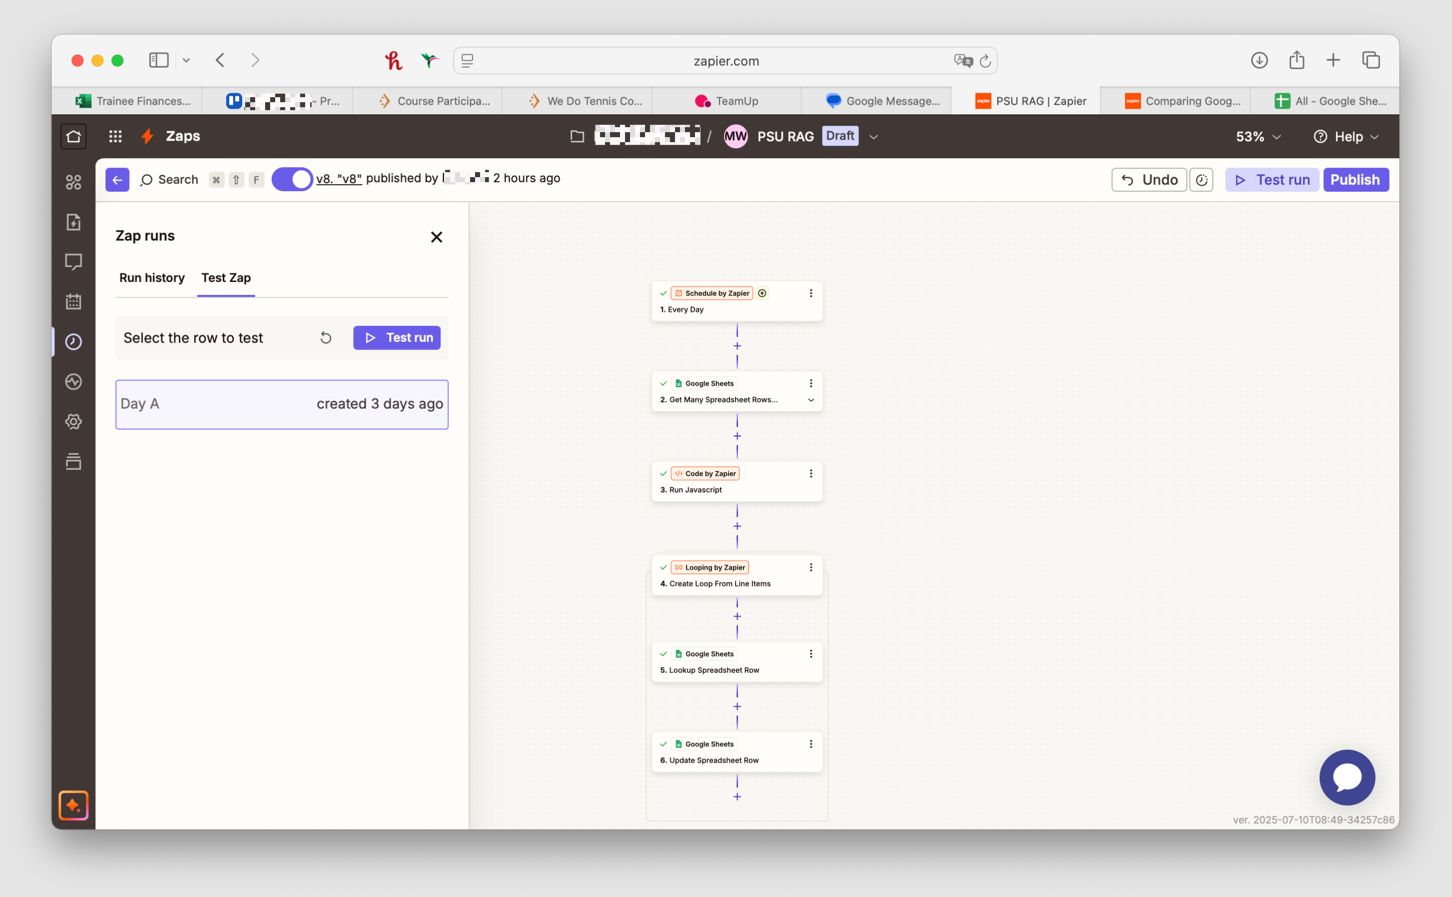The image size is (1452, 897).
Task: Open options menu for Get Many Spreadsheet Rows step
Action: [x=811, y=383]
